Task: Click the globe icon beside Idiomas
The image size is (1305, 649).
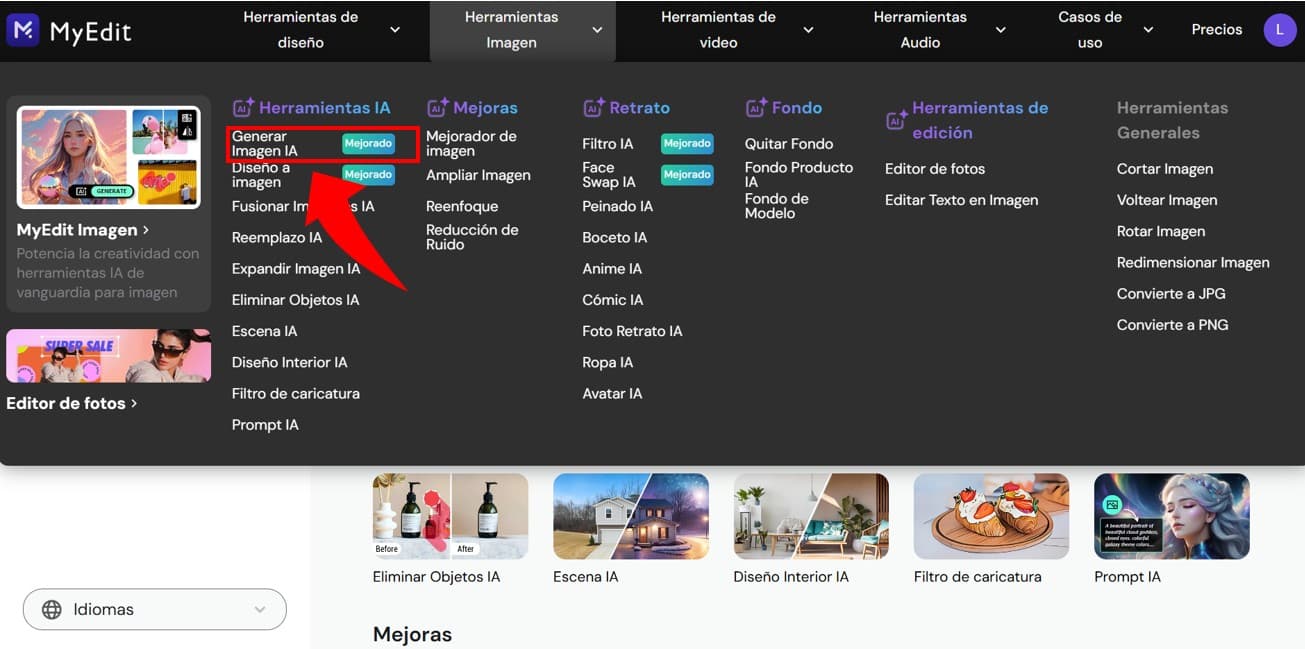Action: (x=52, y=609)
